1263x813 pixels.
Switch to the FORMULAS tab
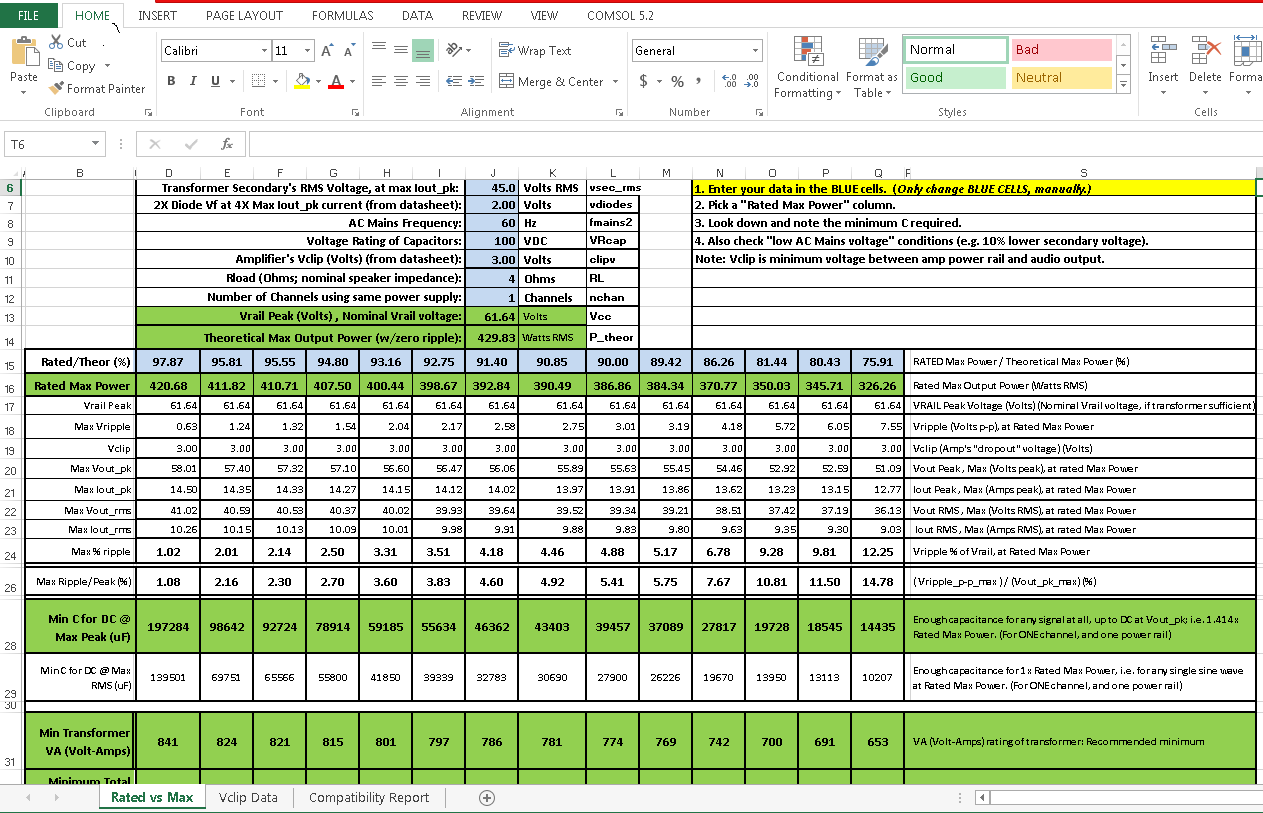pos(343,15)
